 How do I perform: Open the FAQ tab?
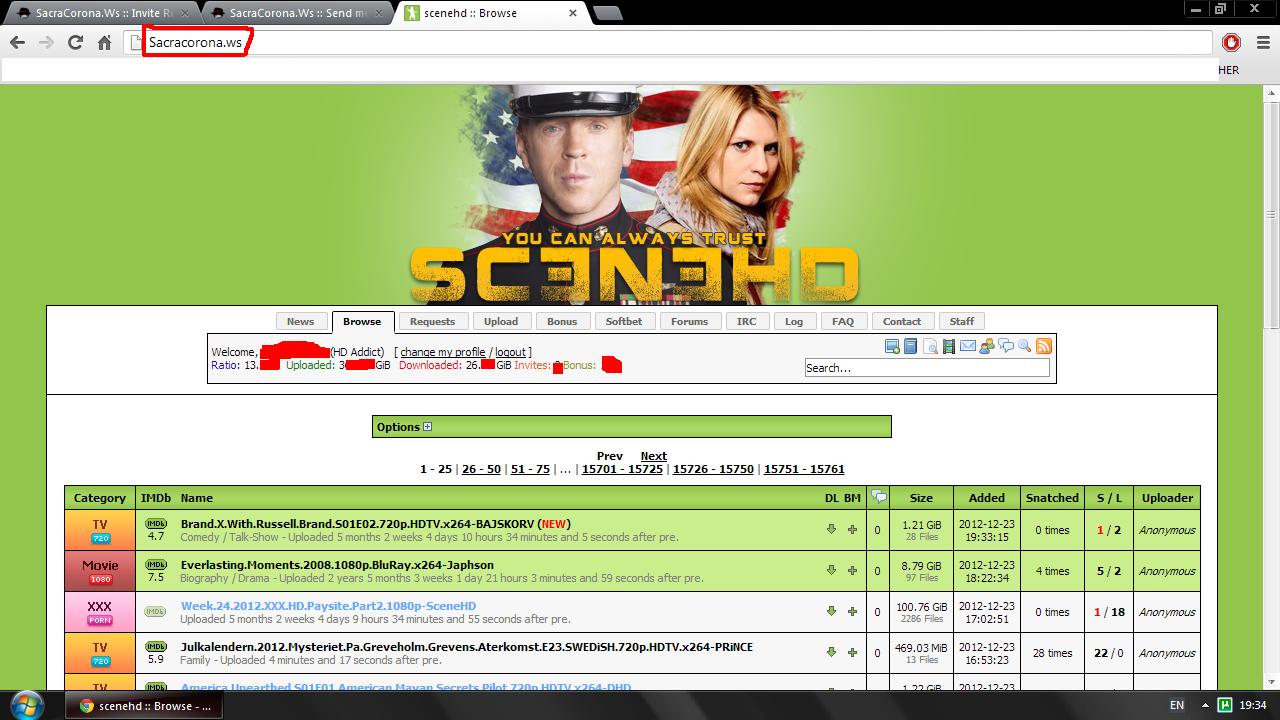843,321
